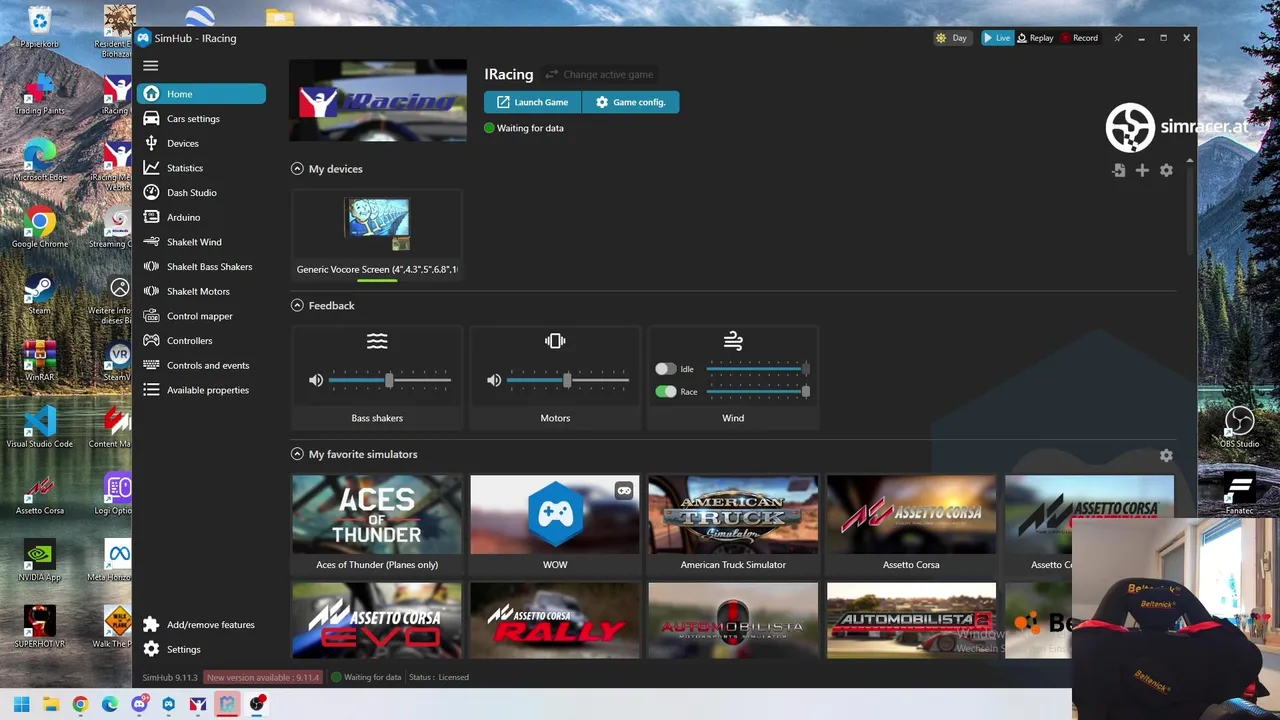Select Arduino in the sidebar
This screenshot has width=1280, height=720.
[x=202, y=217]
